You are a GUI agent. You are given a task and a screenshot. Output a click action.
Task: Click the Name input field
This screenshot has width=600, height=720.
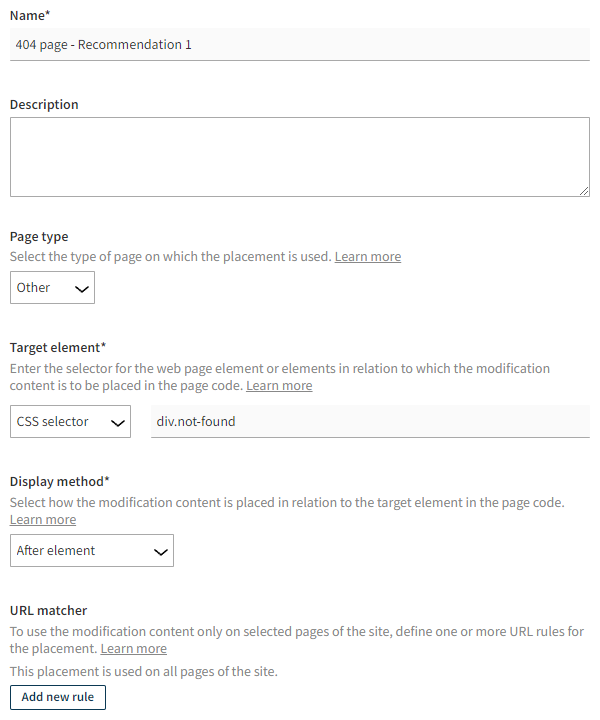point(300,44)
